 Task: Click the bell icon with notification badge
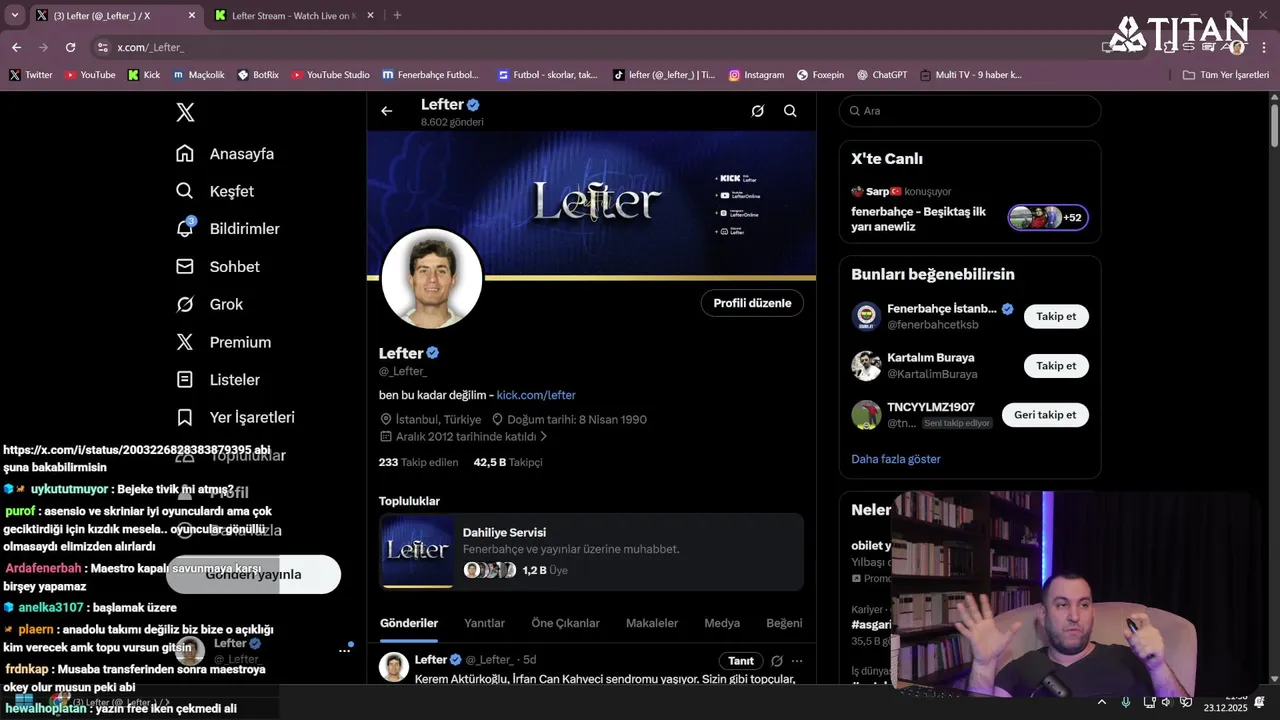click(185, 228)
